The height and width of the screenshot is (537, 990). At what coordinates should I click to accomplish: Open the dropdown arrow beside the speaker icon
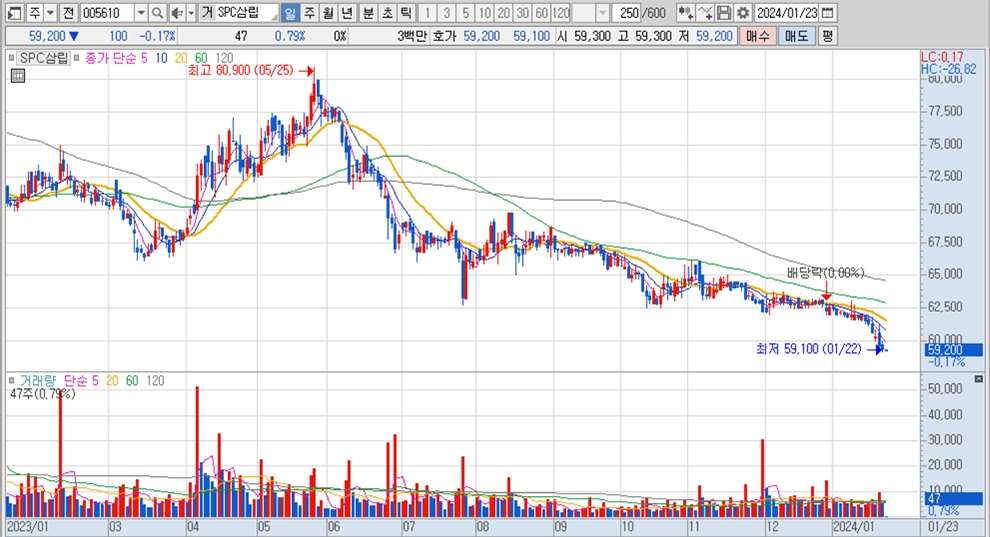(190, 13)
